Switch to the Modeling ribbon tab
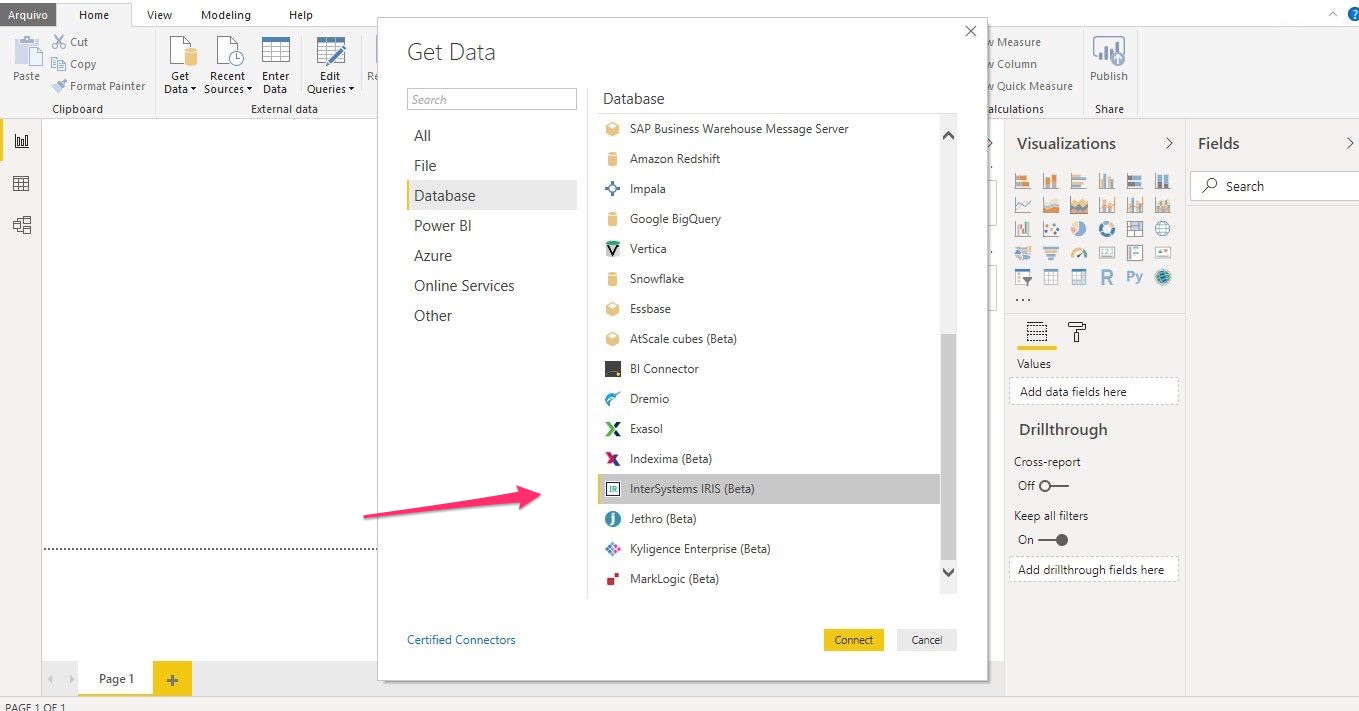The width and height of the screenshot is (1359, 711). [226, 15]
